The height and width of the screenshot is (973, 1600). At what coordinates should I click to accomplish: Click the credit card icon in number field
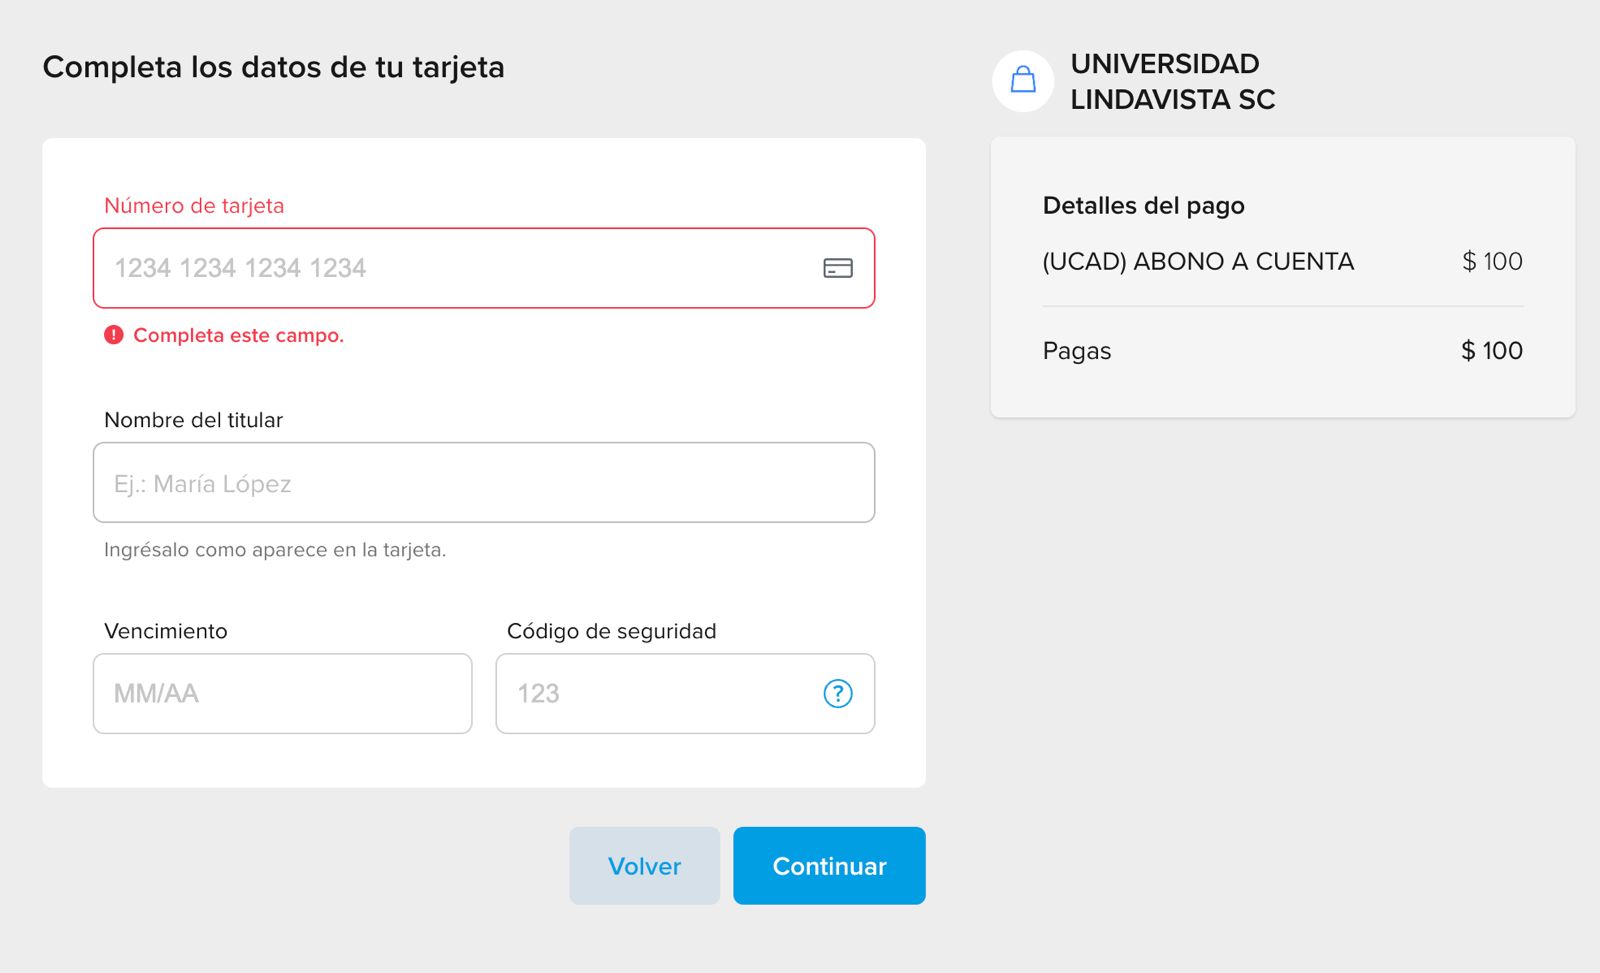838,268
